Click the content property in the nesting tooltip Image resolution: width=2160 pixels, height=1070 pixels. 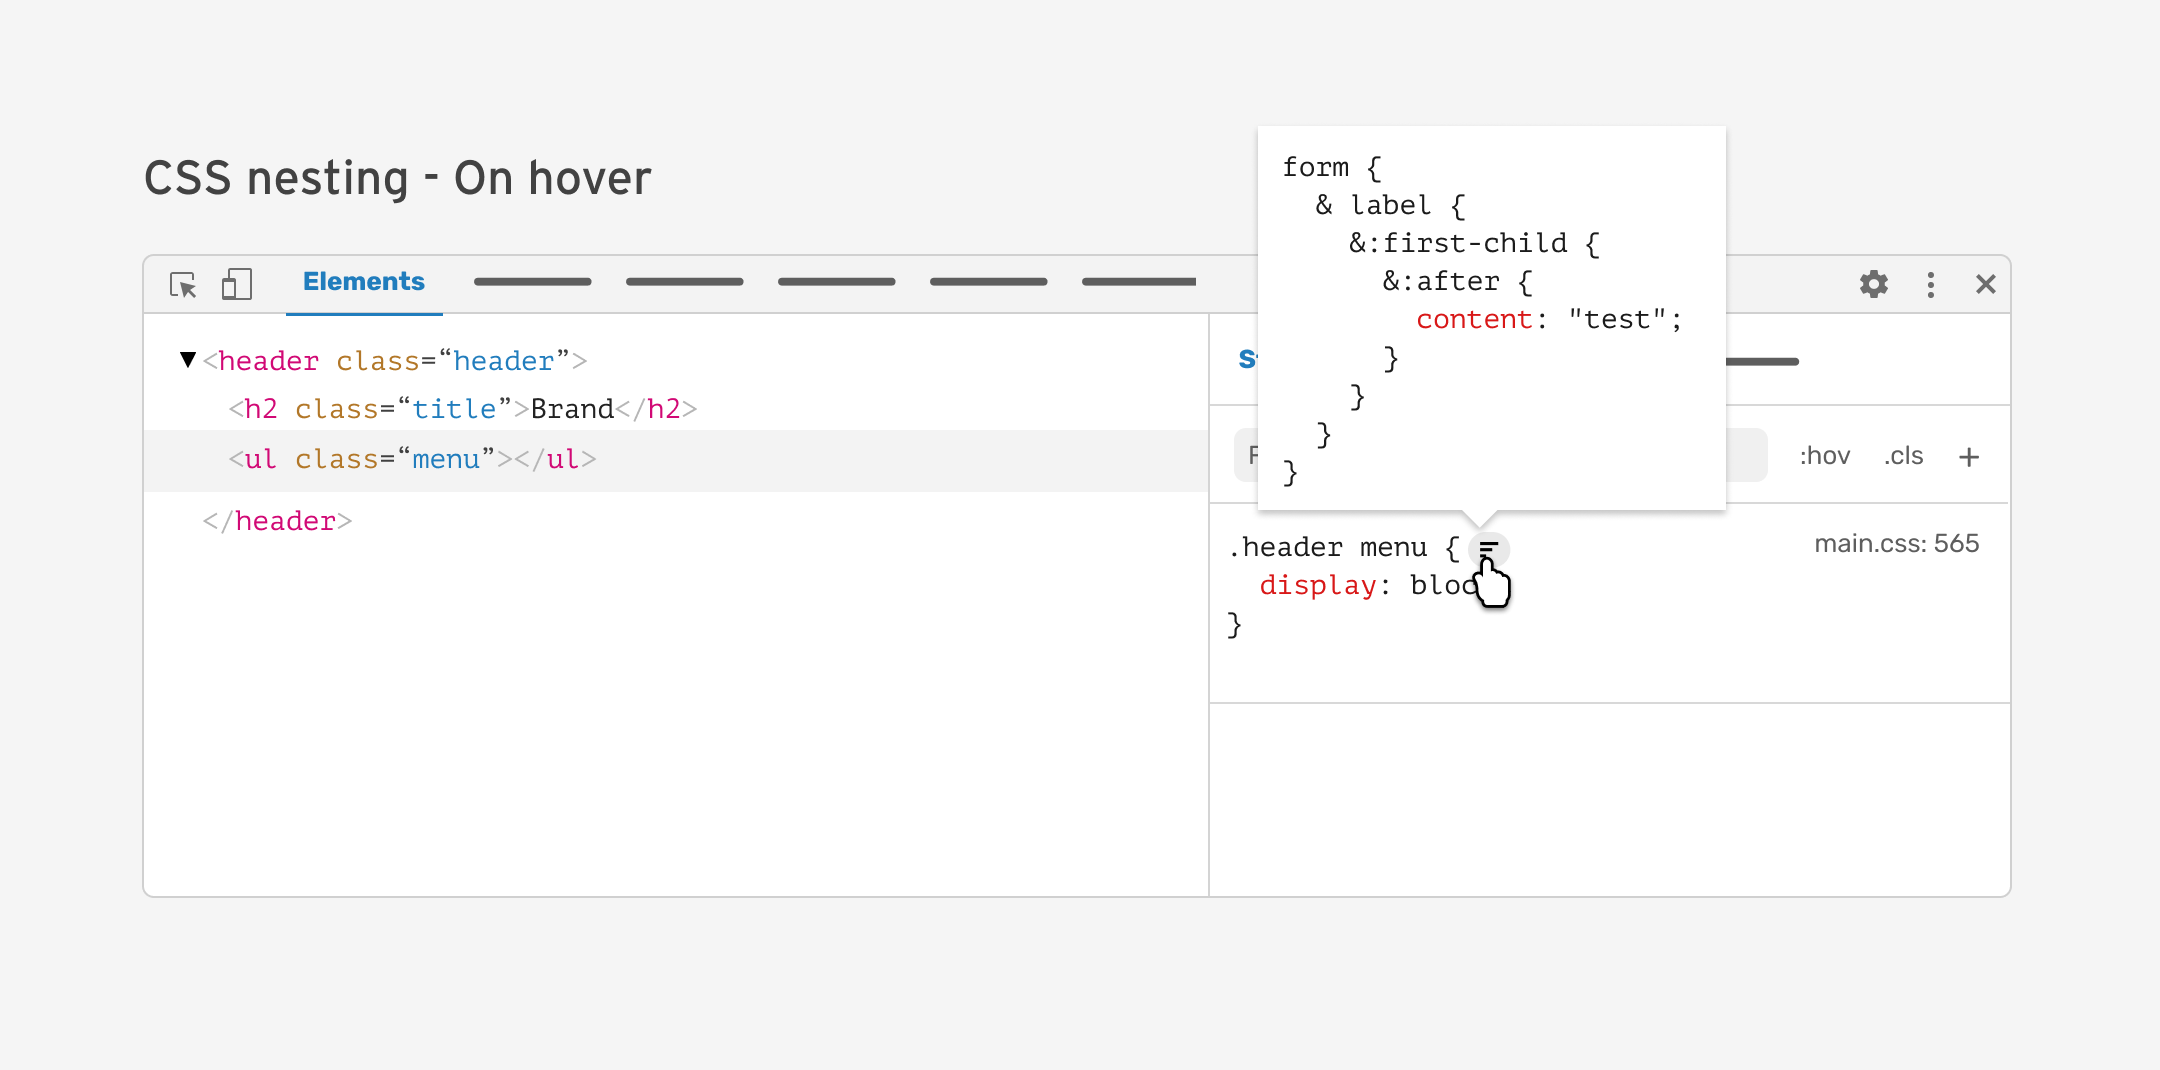(1474, 319)
